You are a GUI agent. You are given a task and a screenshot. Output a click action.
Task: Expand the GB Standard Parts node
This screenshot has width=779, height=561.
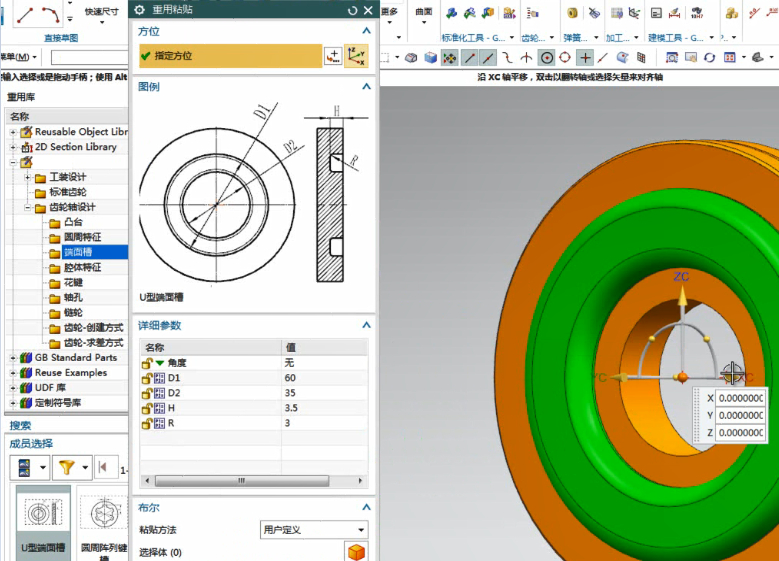[13, 358]
